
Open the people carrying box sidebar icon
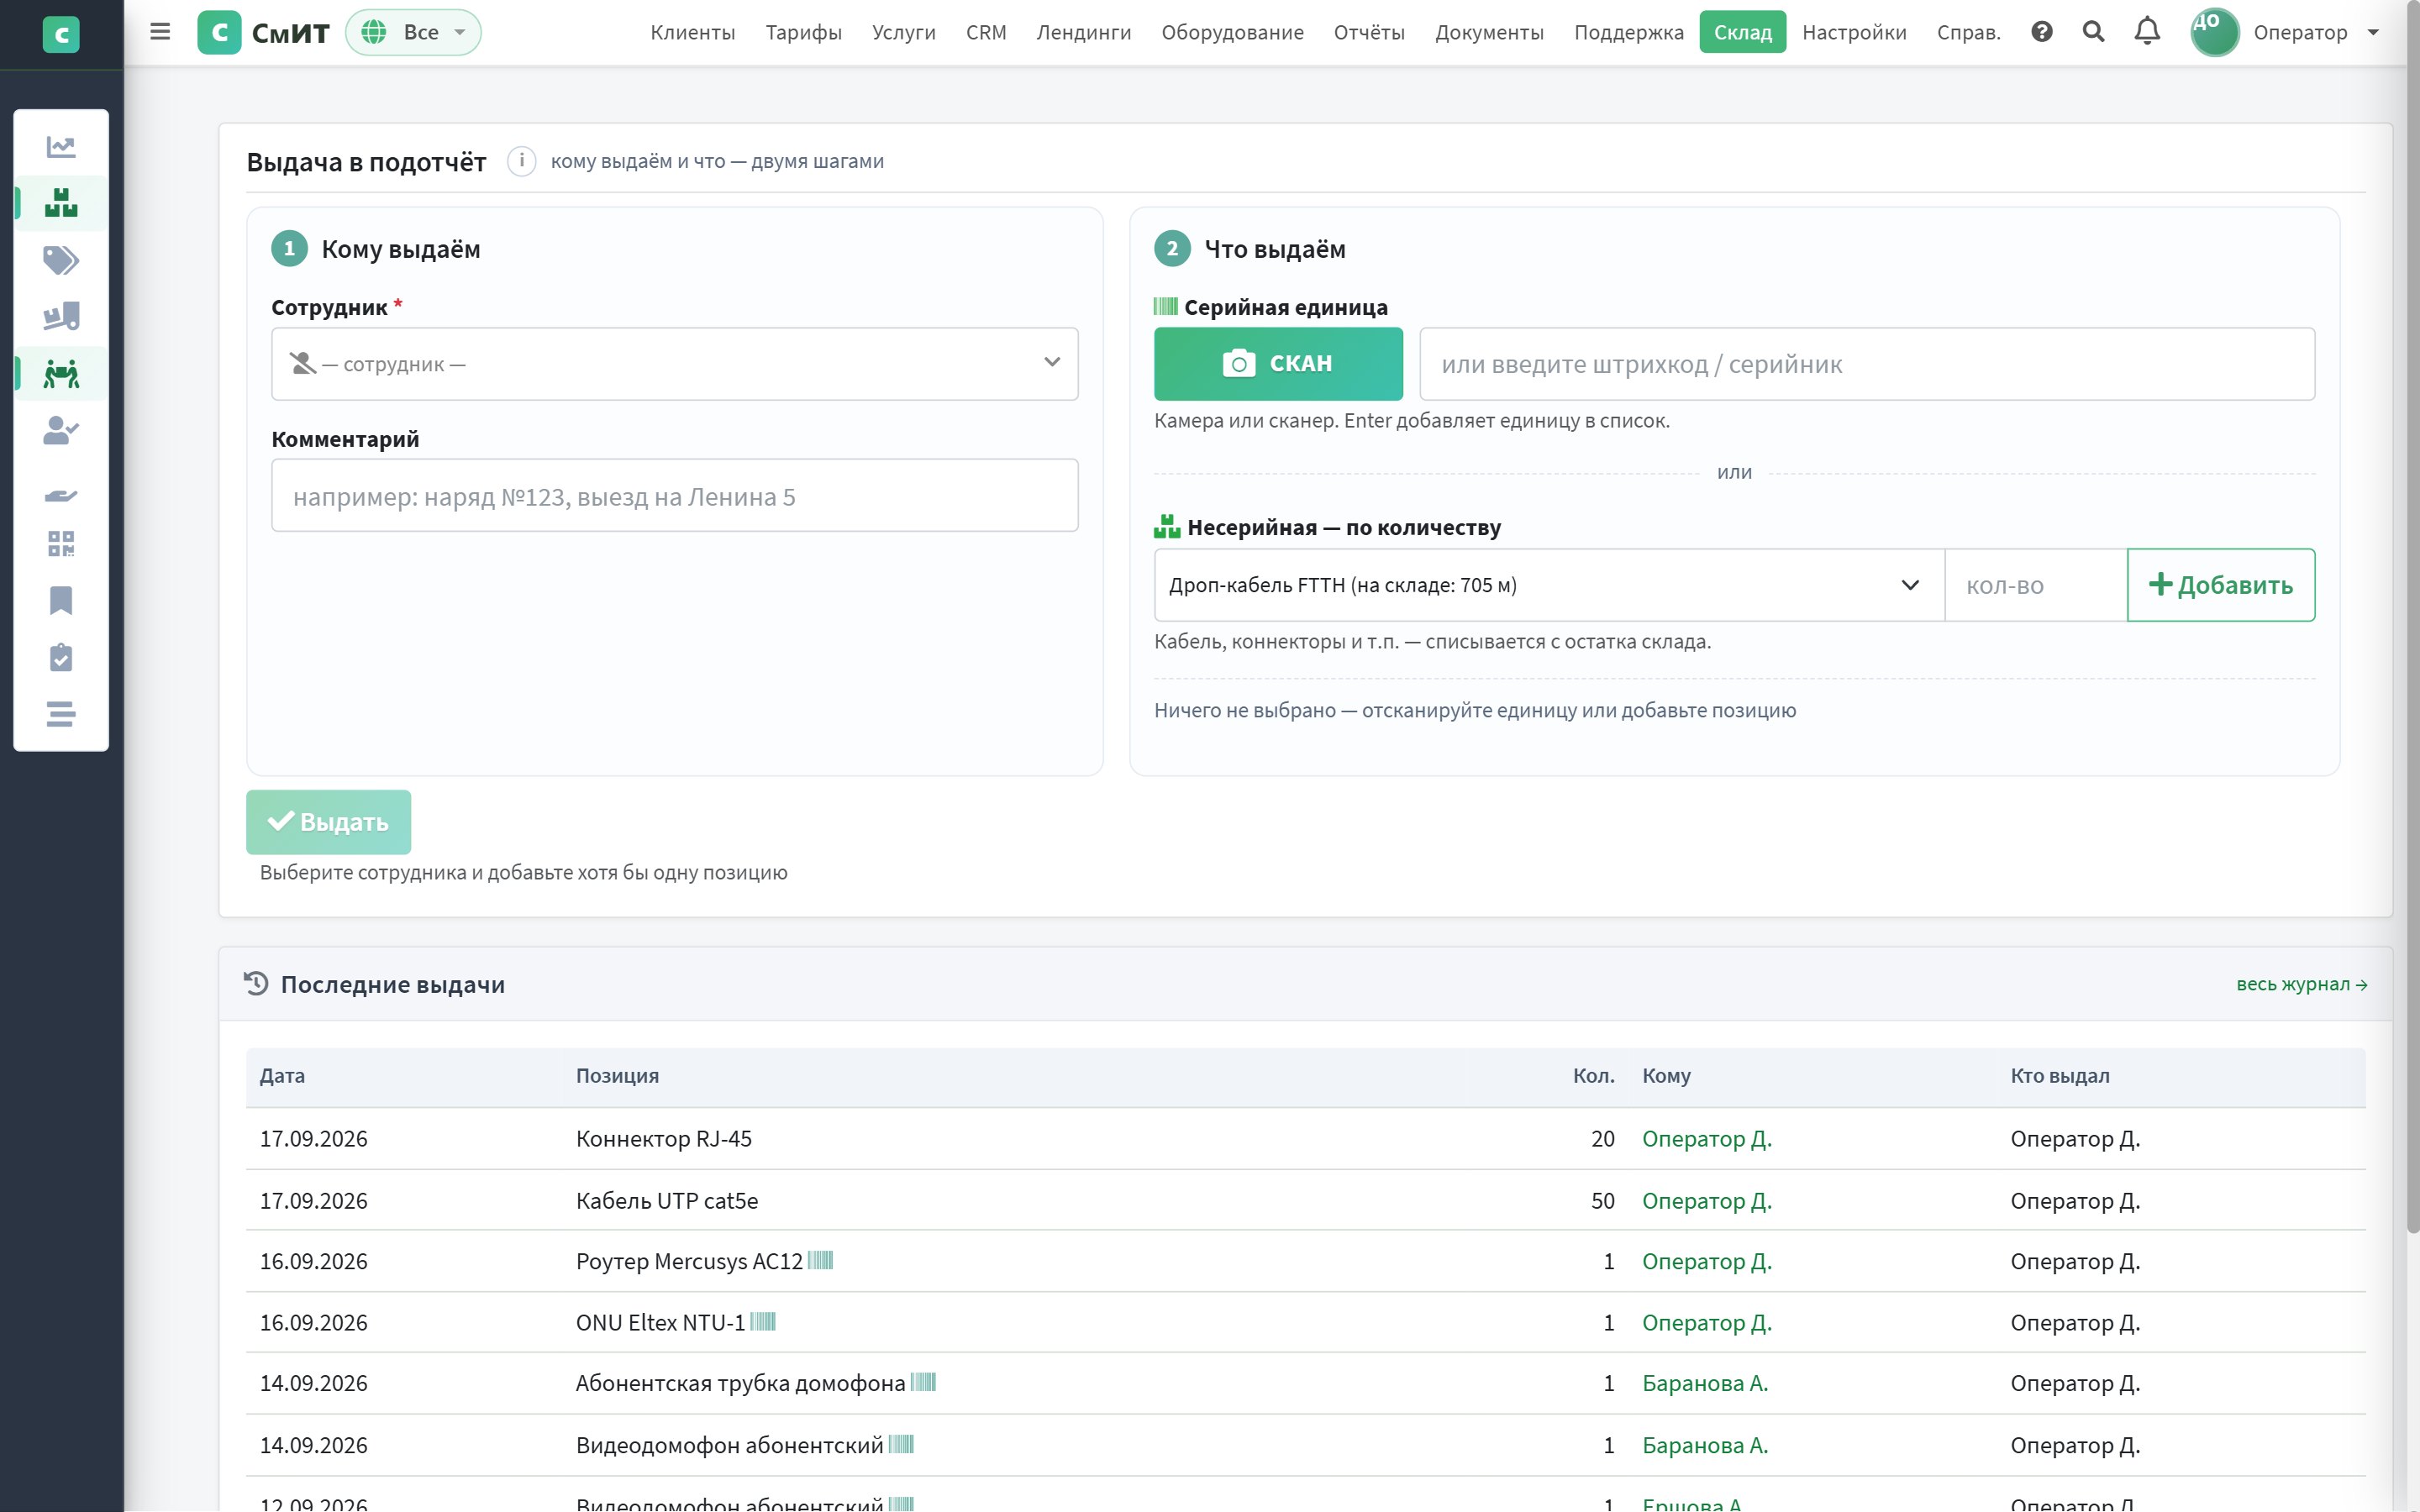tap(61, 374)
